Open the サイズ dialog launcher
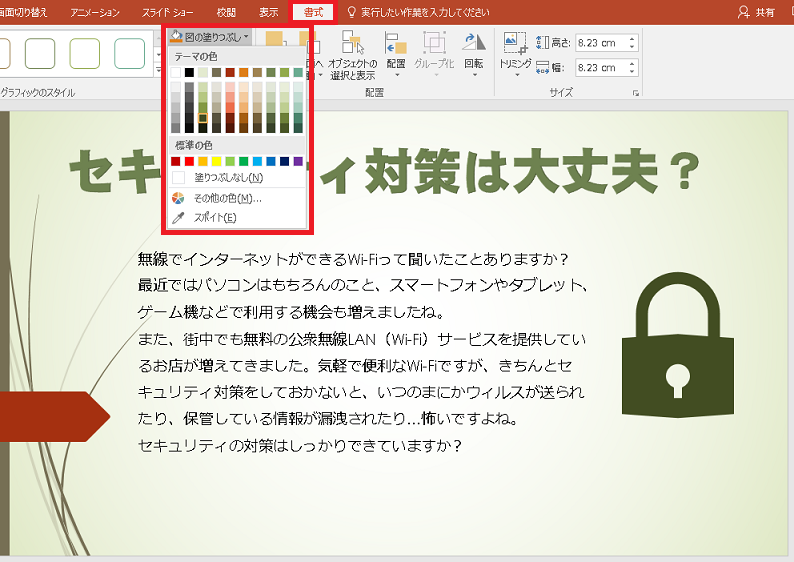 (636, 93)
